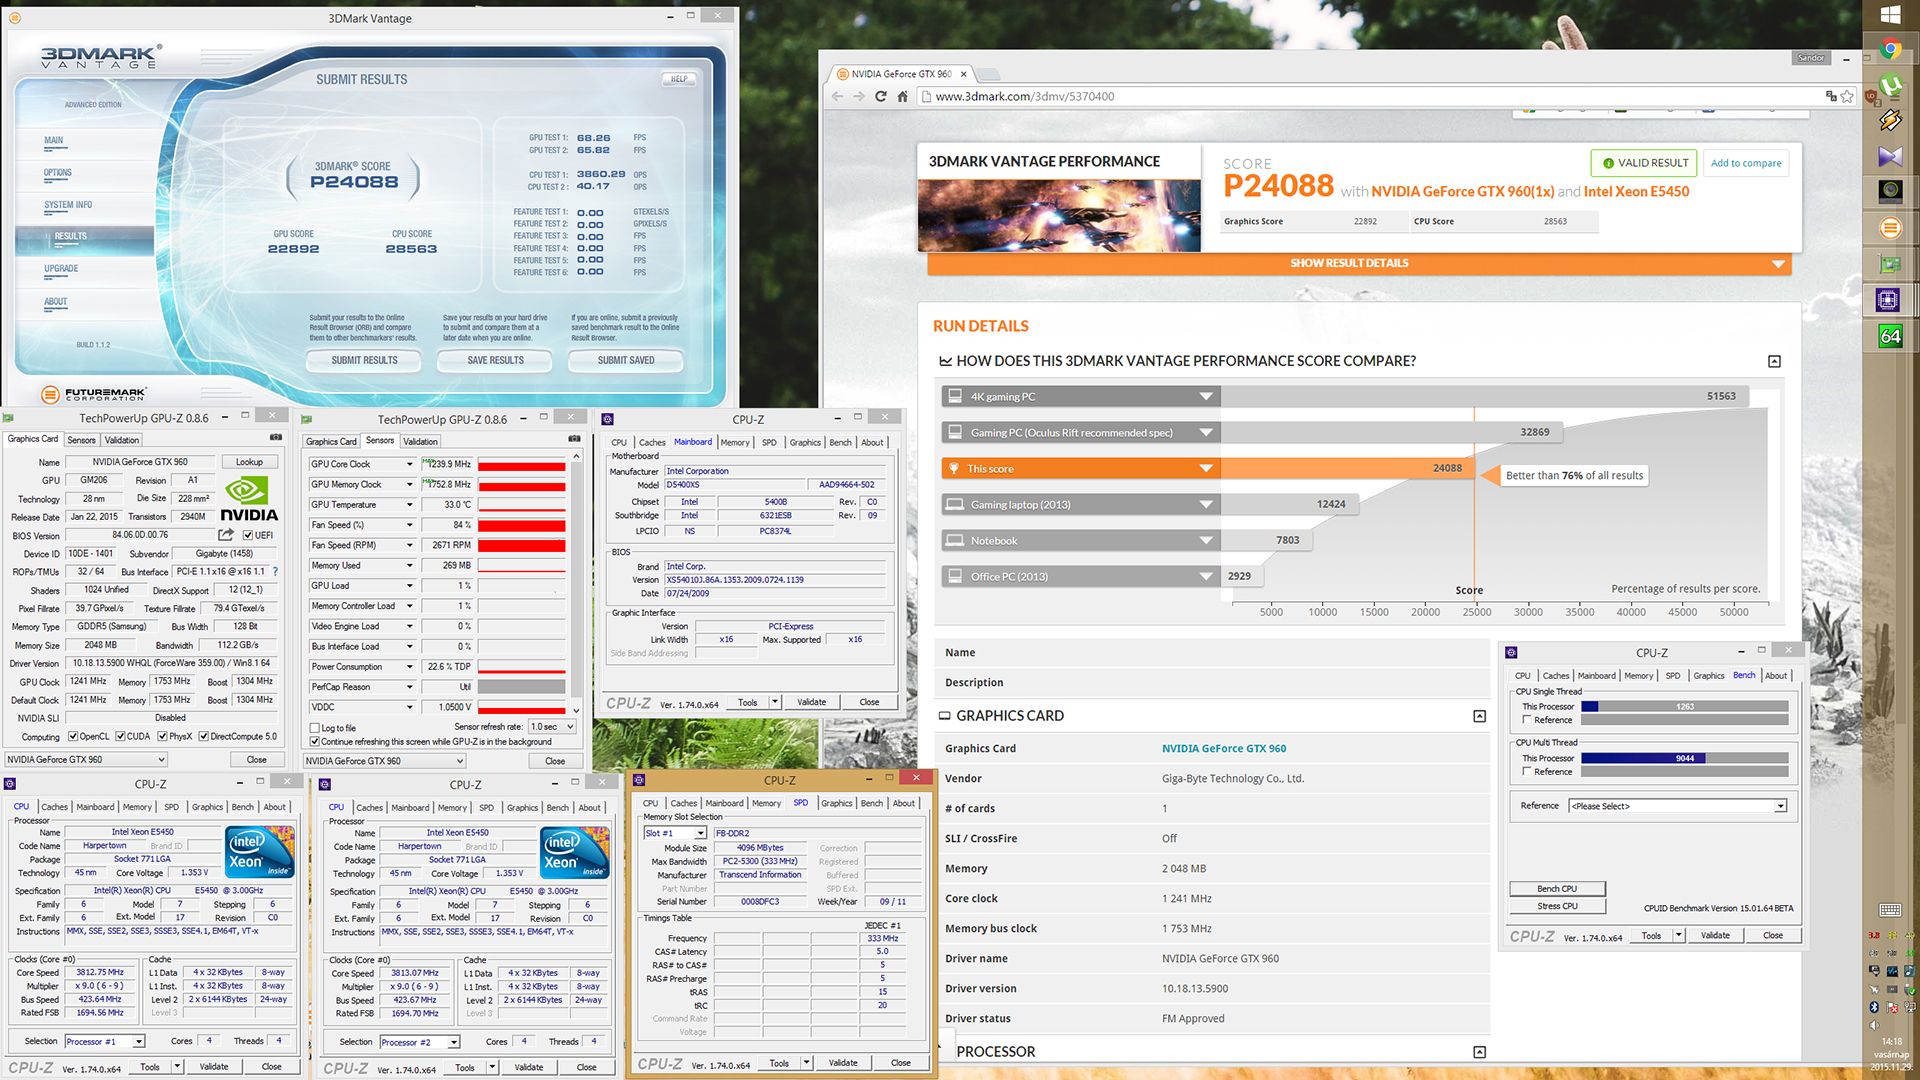Click the CPU Multi Thread 9044 benchmark bar
The width and height of the screenshot is (1920, 1080).
click(x=1684, y=758)
